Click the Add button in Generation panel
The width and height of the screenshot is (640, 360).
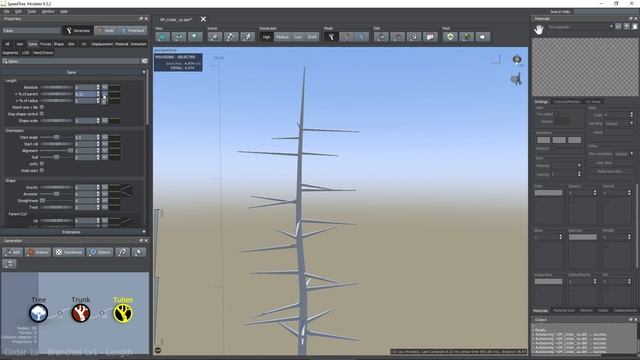[x=13, y=252]
